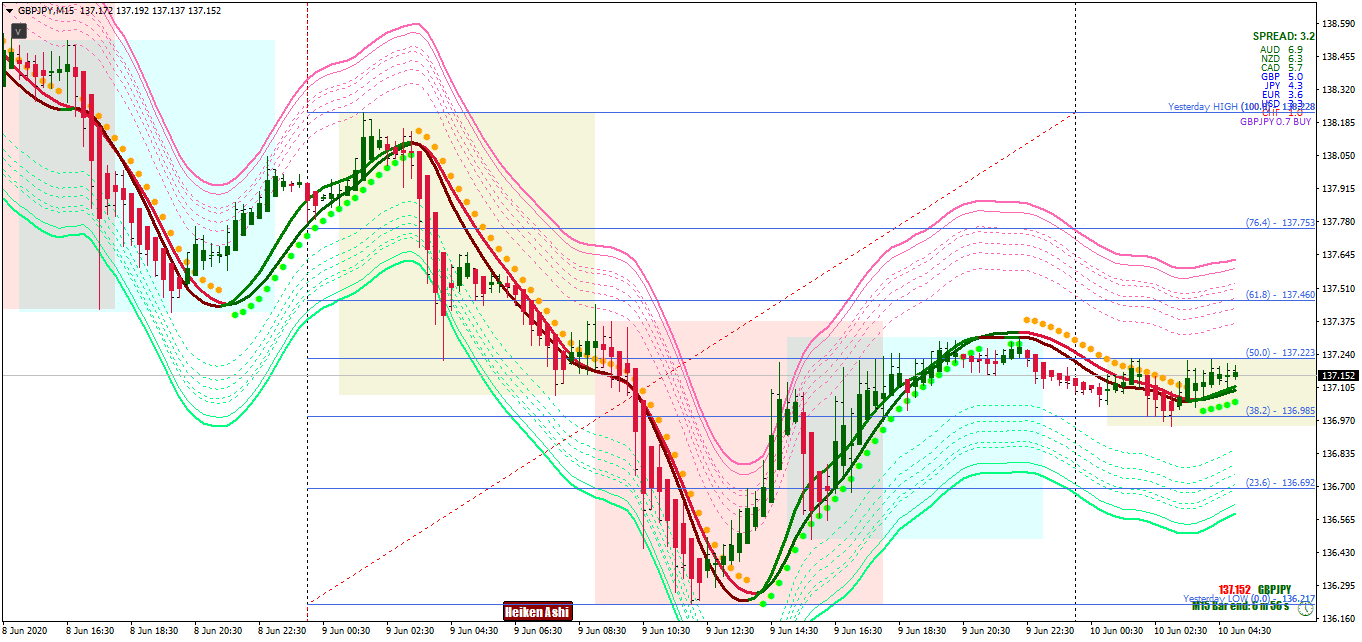Click the green "GBPJPY" label at bottom right
Image resolution: width=1362 pixels, height=642 pixels.
(1273, 589)
